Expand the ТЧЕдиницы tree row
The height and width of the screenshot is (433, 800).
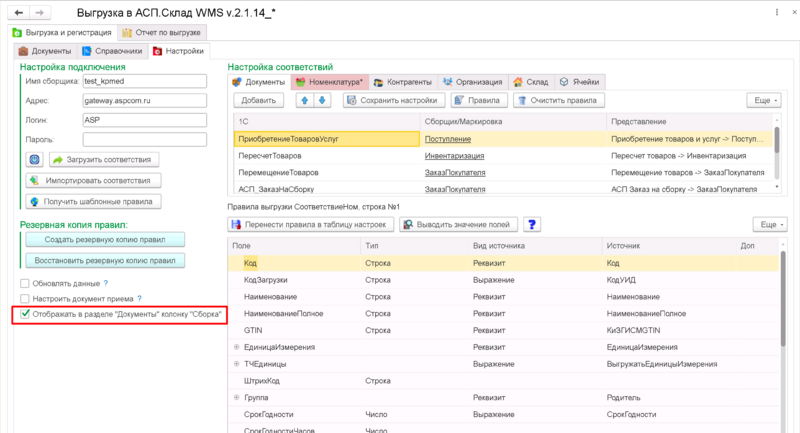(236, 364)
